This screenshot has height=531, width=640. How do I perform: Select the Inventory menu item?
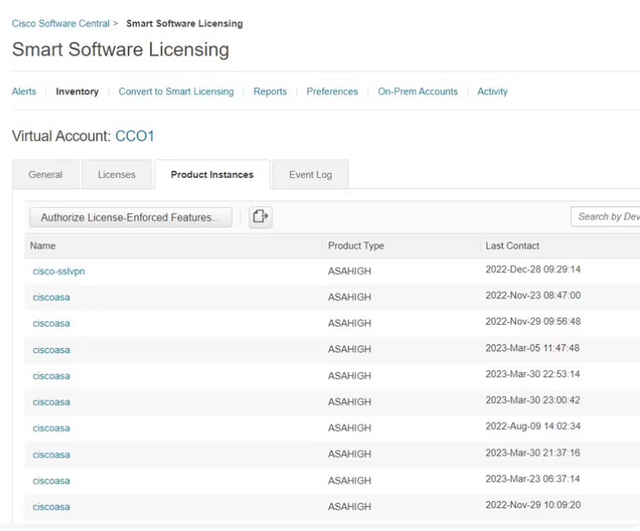coord(77,91)
